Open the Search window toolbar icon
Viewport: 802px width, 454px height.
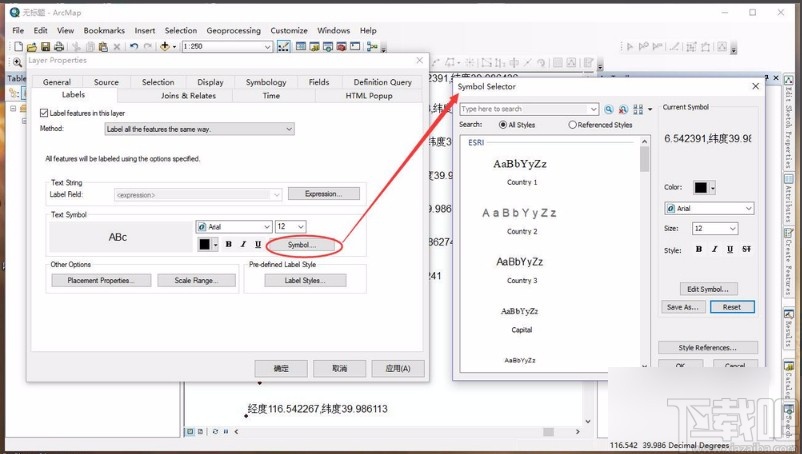pyautogui.click(x=328, y=47)
